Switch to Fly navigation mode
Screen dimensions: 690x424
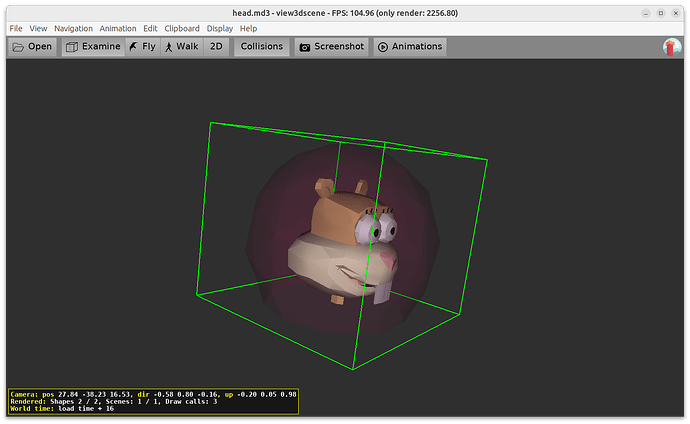(x=143, y=47)
